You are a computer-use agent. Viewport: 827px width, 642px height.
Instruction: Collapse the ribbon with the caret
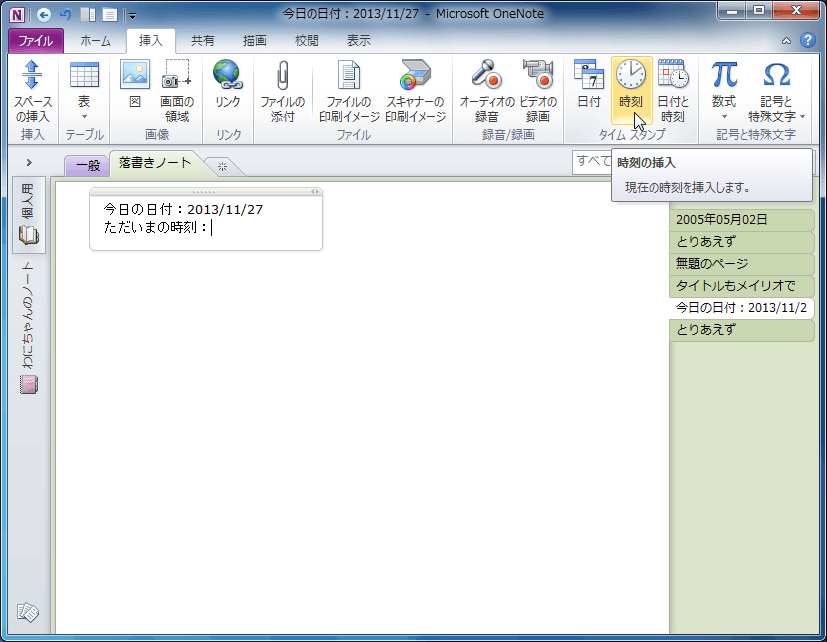[786, 41]
